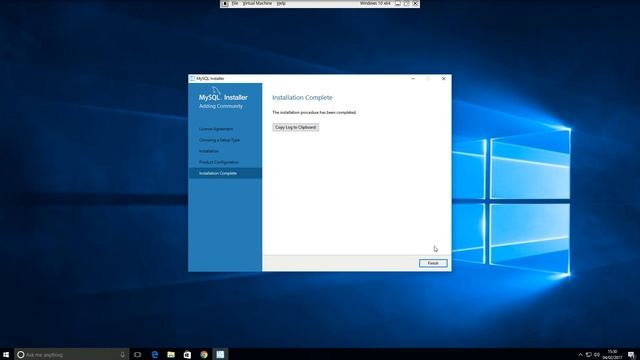Click the Cortana search box

[x=72, y=354]
